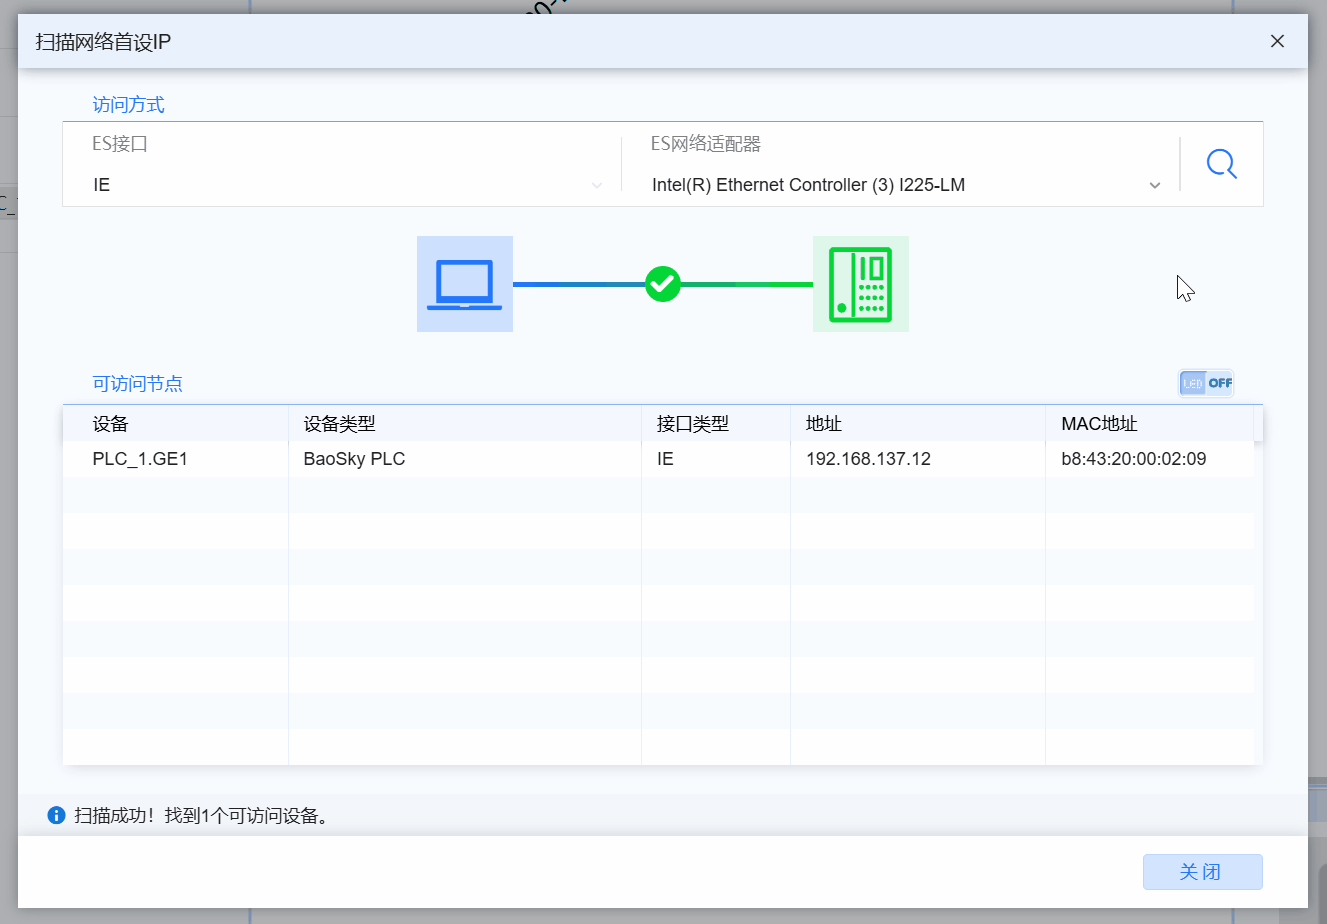Toggle the LED OFF switch

click(x=1206, y=383)
